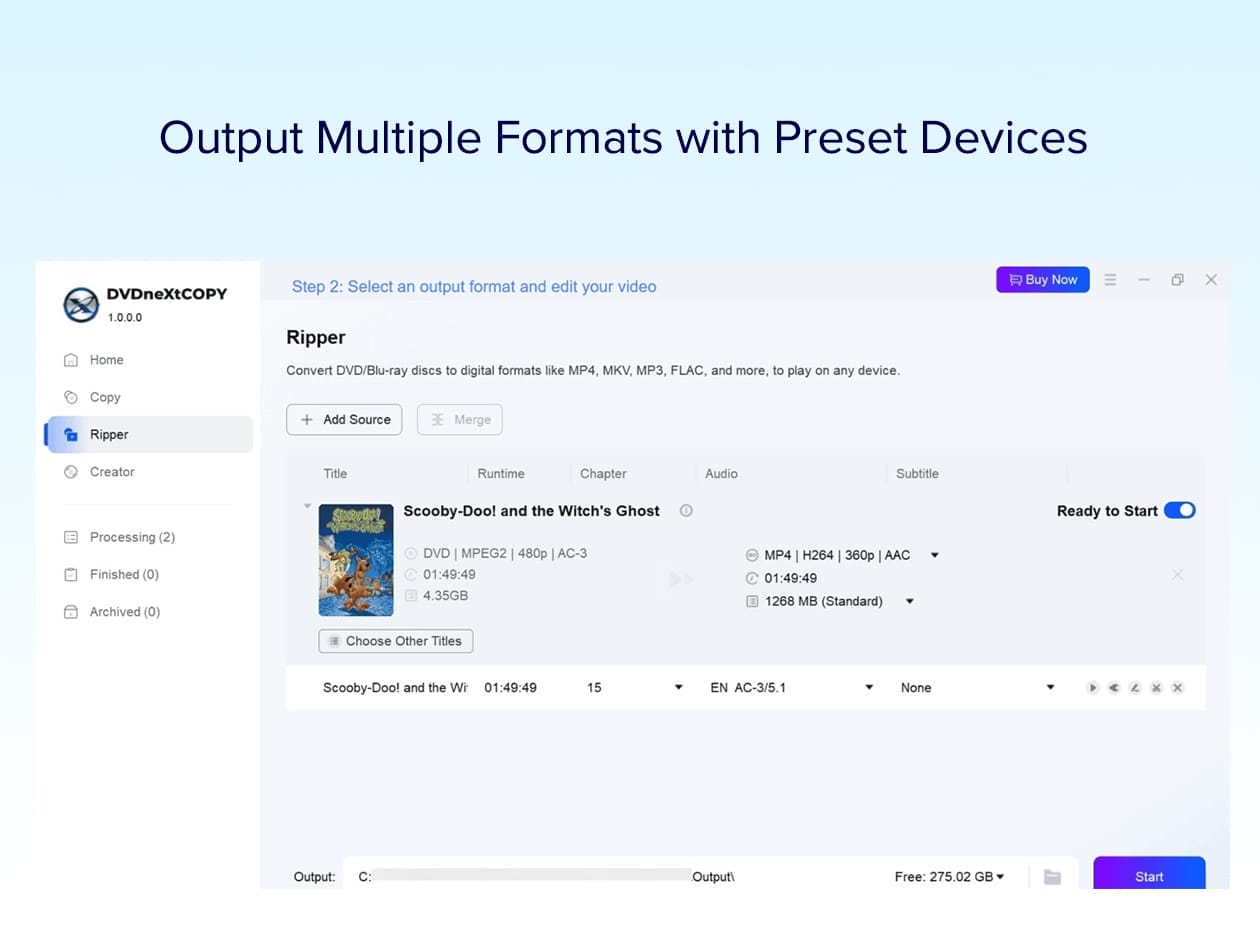Expand the 1268 MB (Standard) size dropdown
This screenshot has height=946, width=1260.
coord(910,602)
